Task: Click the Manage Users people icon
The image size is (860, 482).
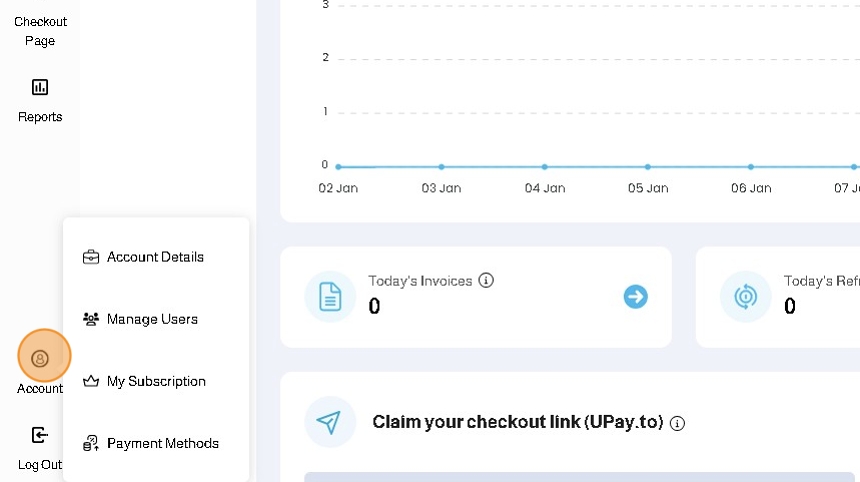Action: click(x=91, y=319)
